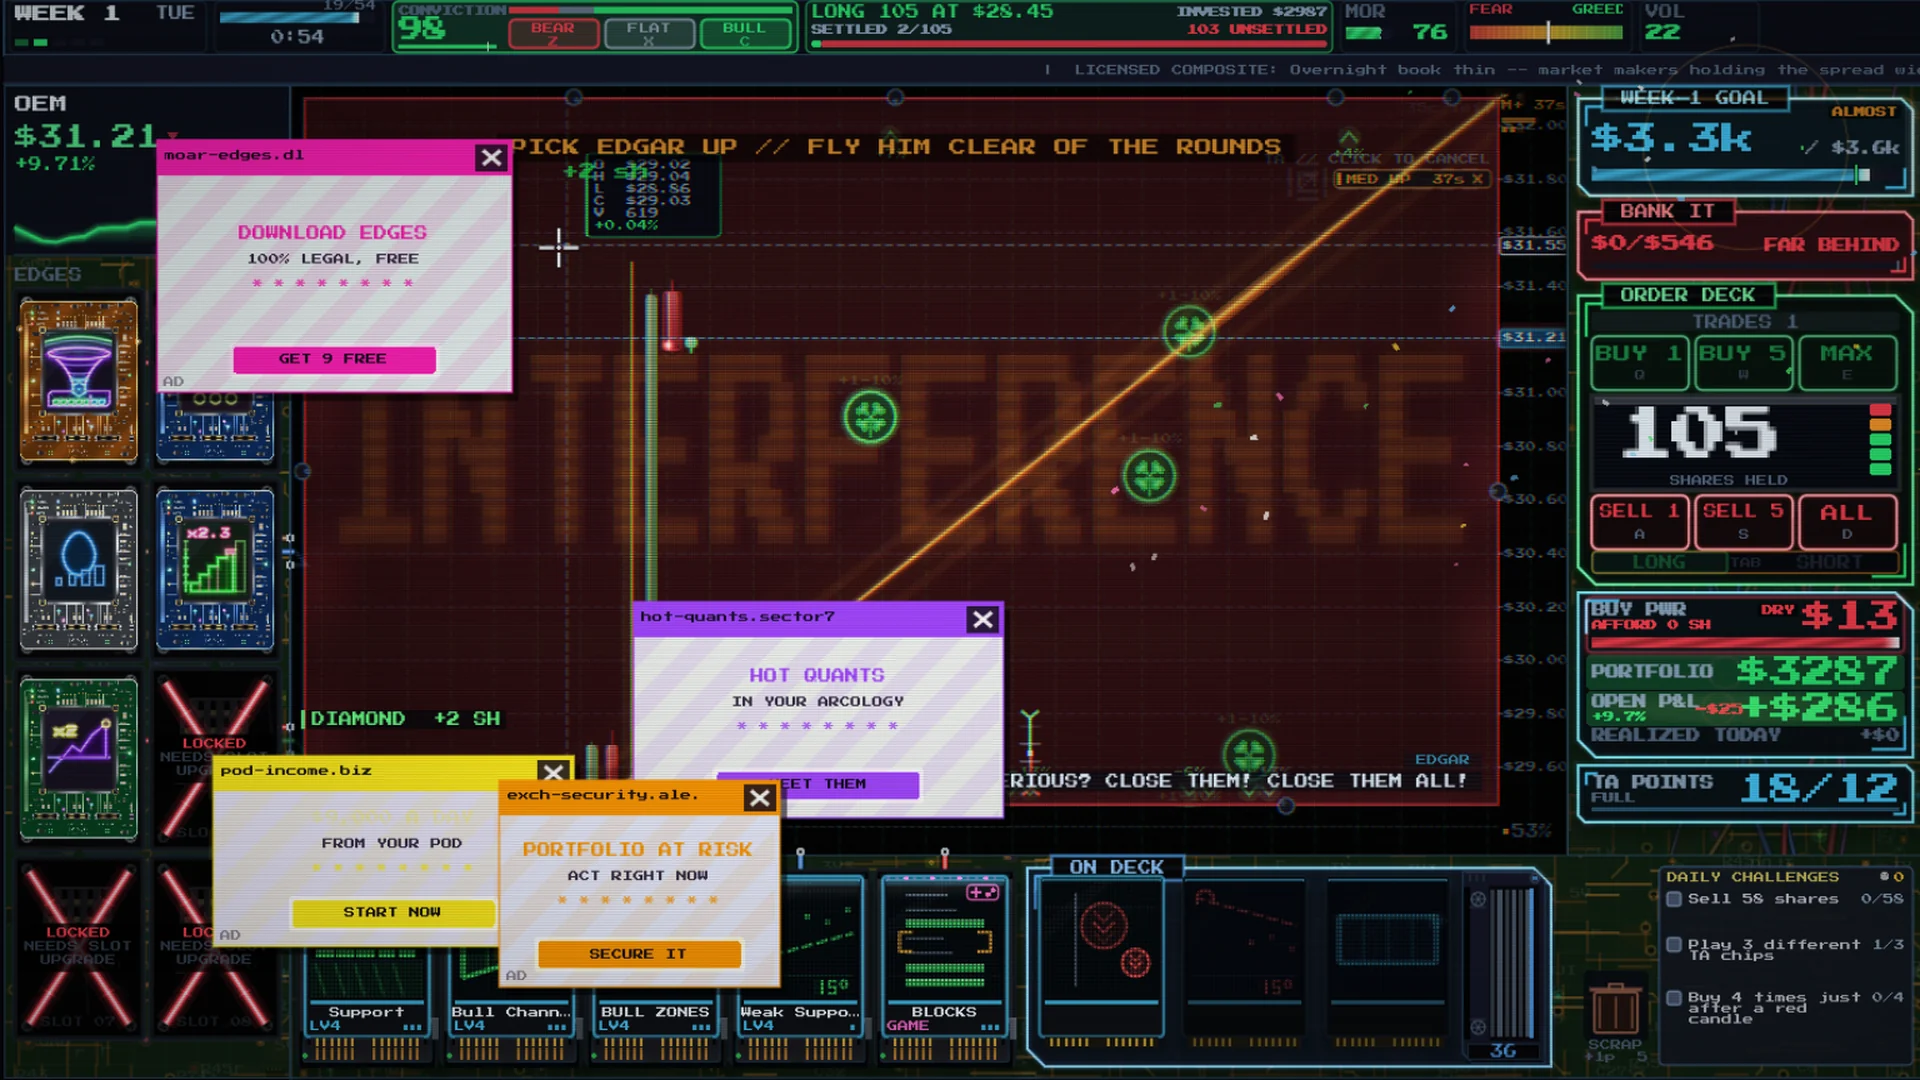1920x1080 pixels.
Task: Sell ALL shares button
Action: 1847,521
